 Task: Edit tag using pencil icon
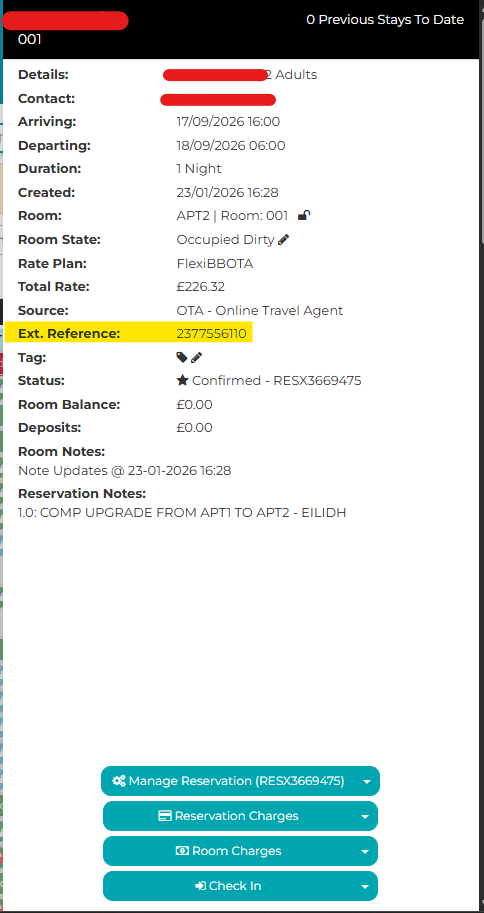197,357
